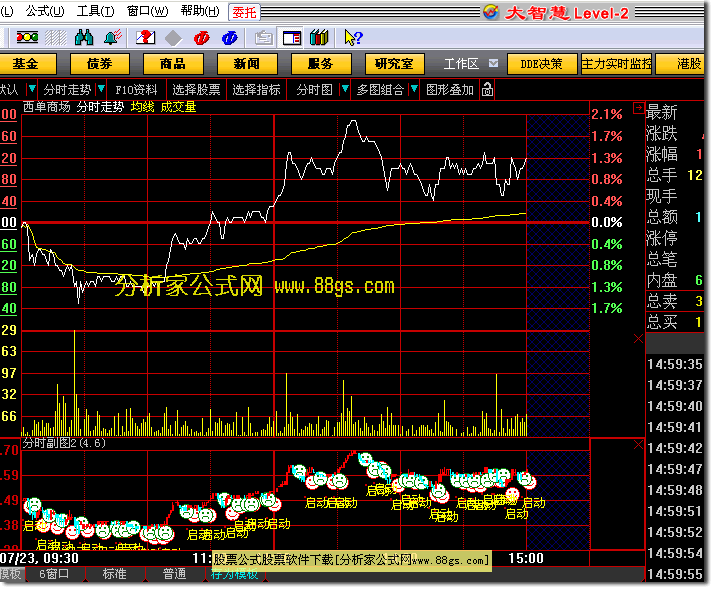Click the blue circular info icon
Image resolution: width=714 pixels, height=589 pixels.
tap(230, 38)
